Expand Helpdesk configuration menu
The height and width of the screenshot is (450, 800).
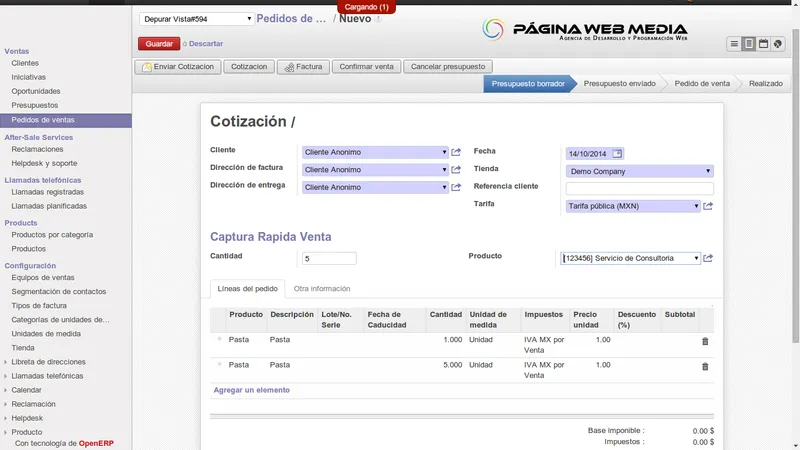pyautogui.click(x=27, y=418)
